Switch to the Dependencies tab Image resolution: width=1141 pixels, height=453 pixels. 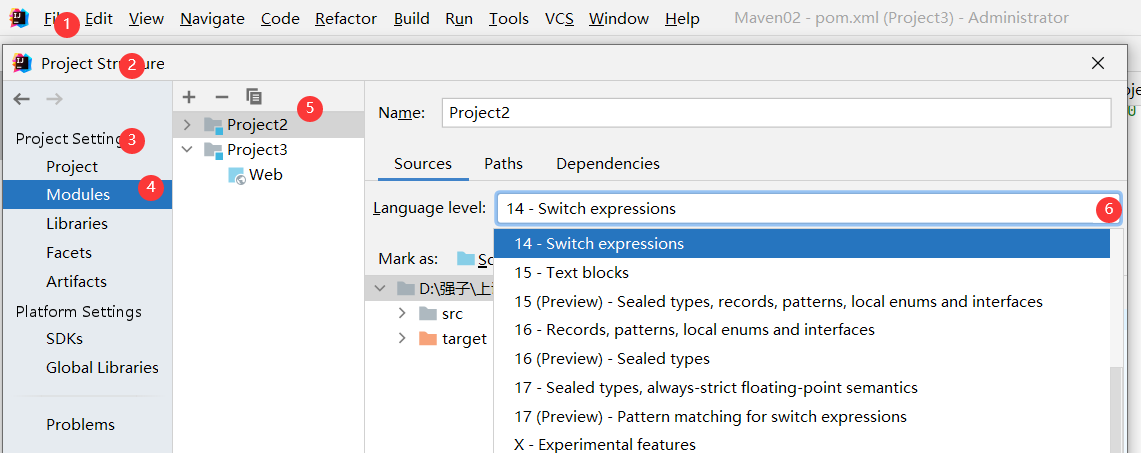click(x=608, y=164)
